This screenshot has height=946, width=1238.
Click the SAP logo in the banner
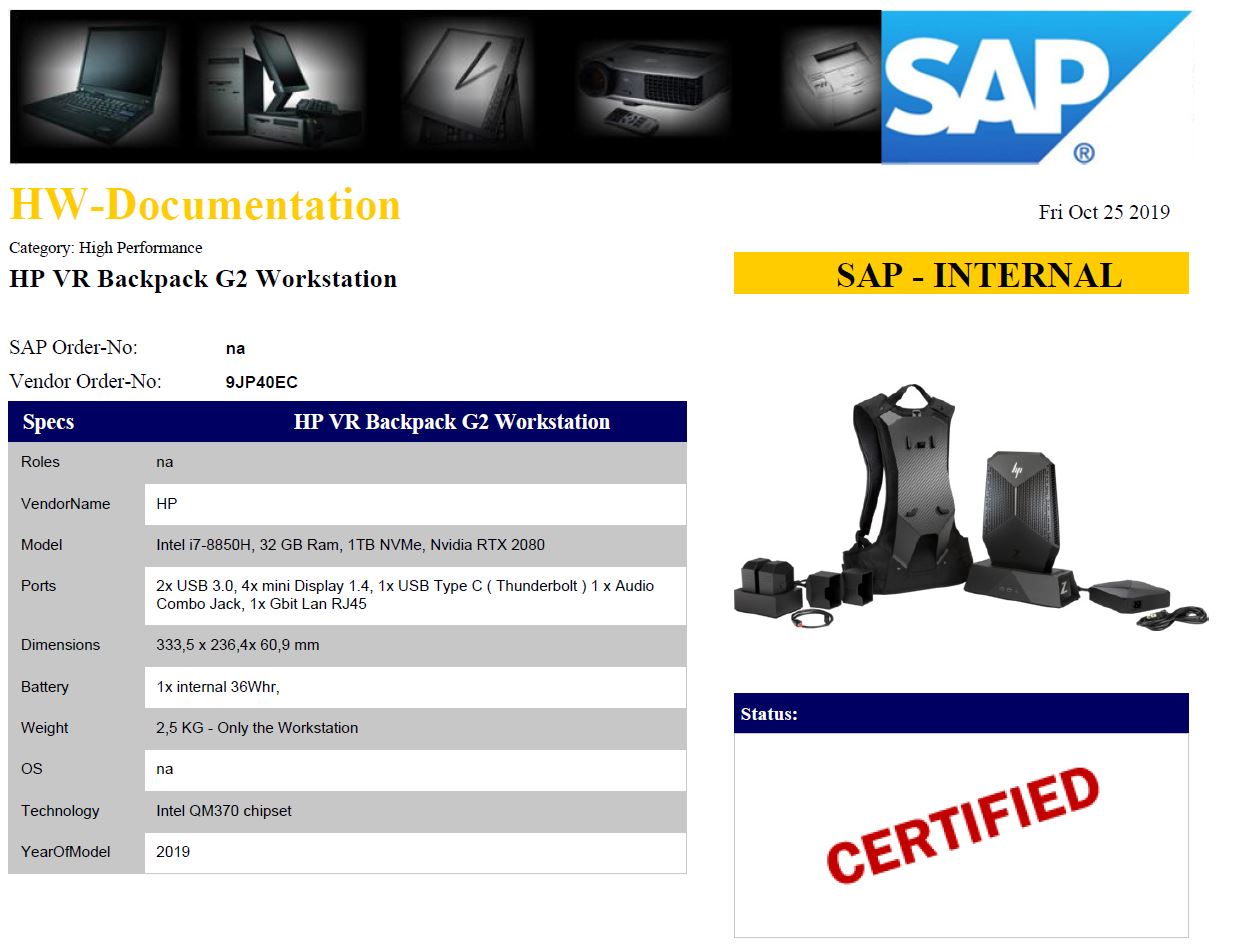1036,87
